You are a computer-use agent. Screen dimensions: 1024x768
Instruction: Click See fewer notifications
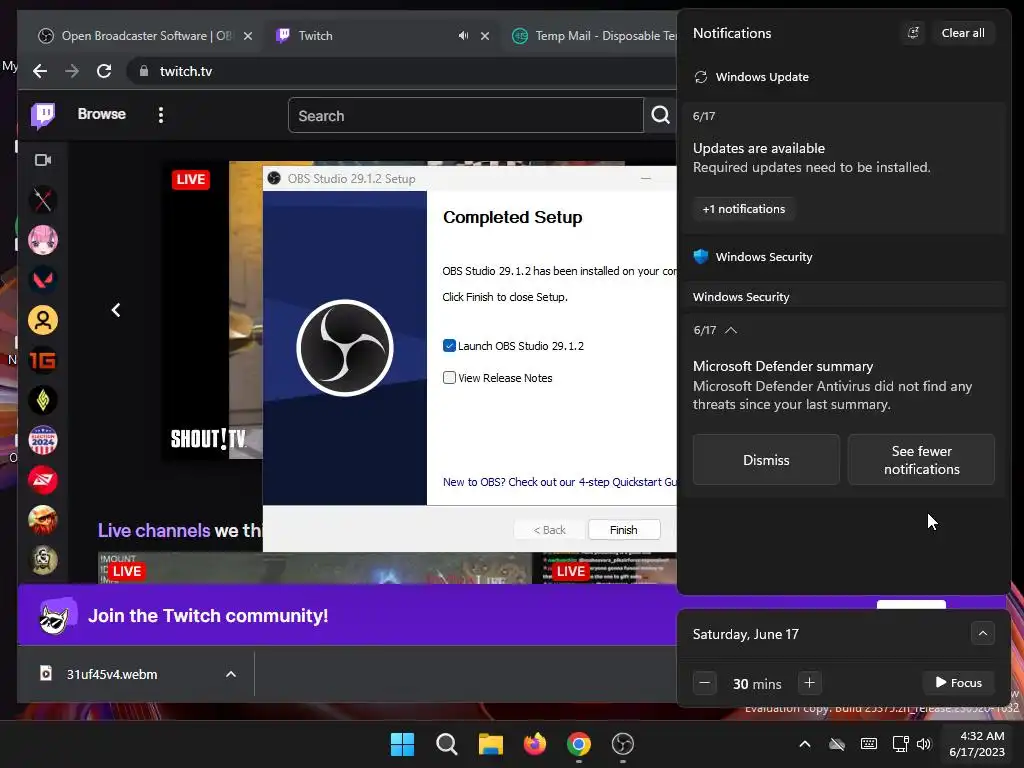pyautogui.click(x=921, y=460)
